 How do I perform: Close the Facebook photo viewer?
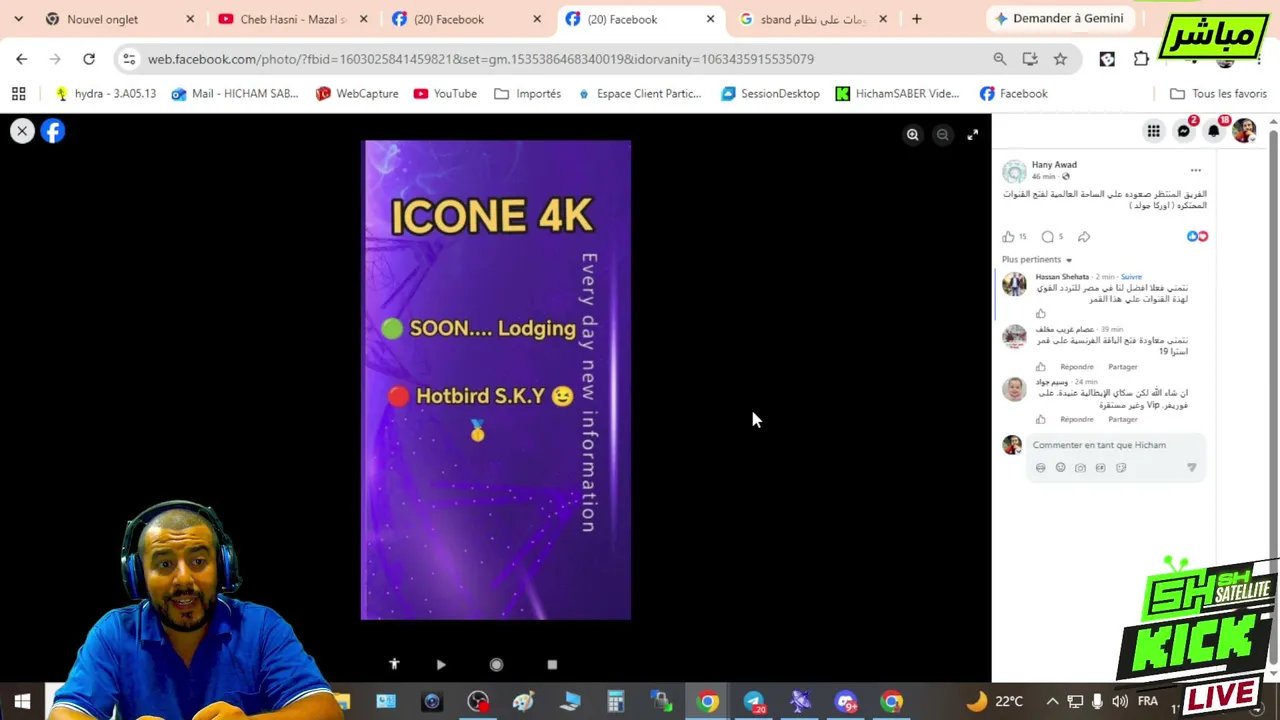[x=22, y=131]
